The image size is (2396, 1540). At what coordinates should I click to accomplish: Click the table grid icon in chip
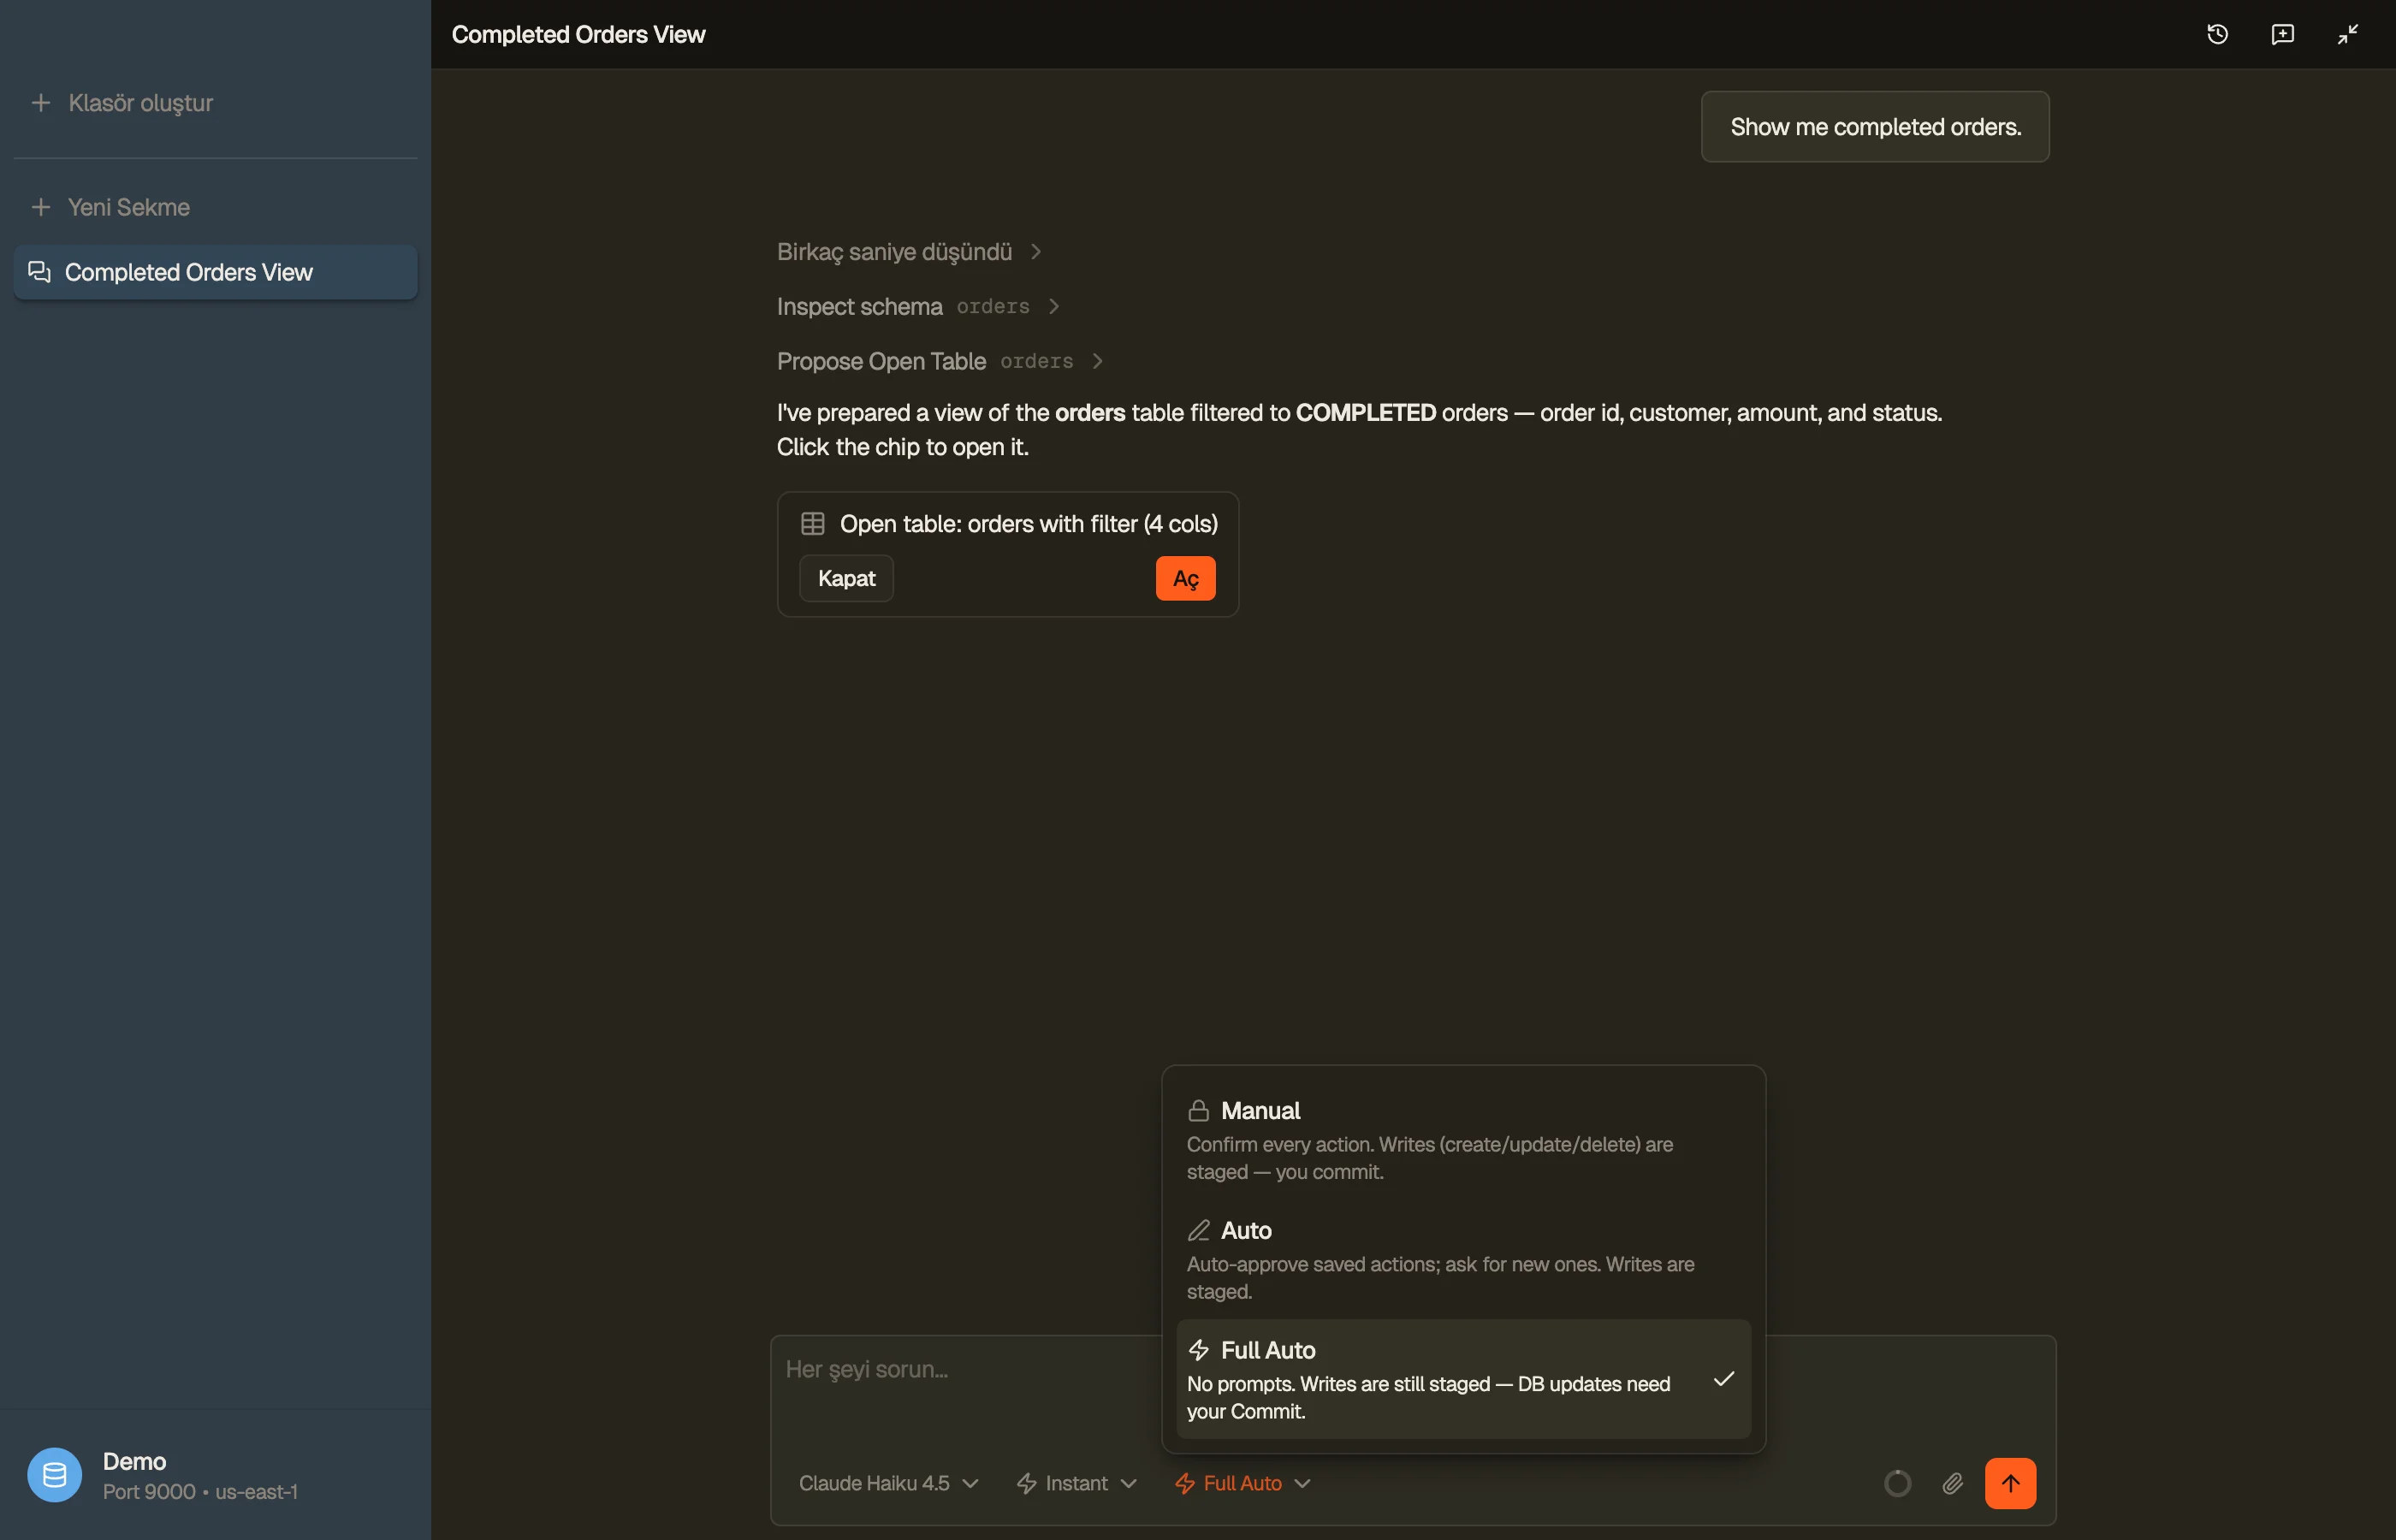(x=812, y=524)
